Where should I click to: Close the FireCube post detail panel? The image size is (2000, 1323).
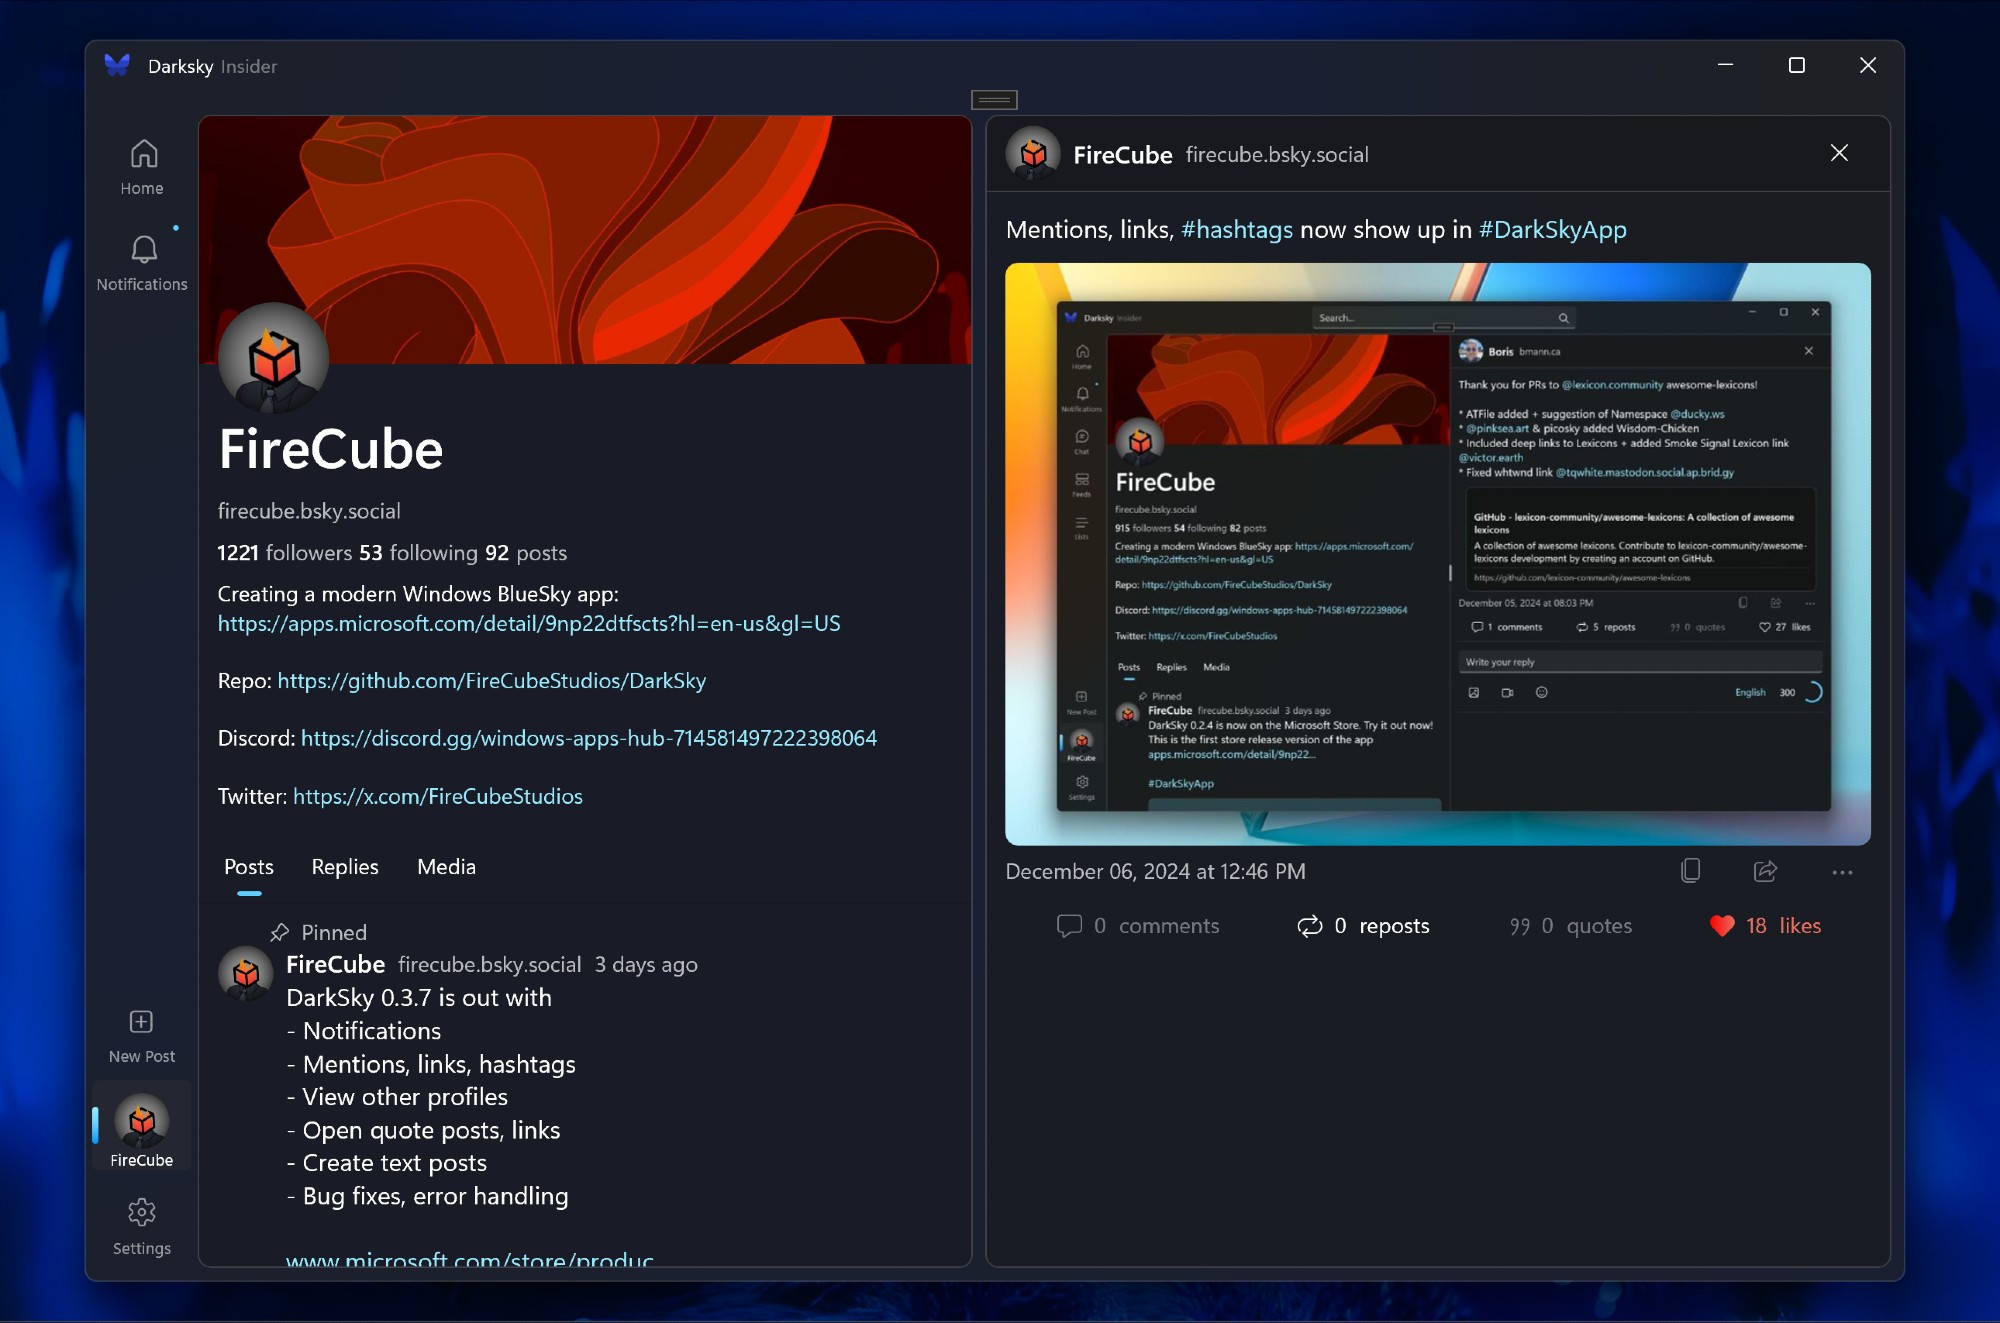(1839, 153)
